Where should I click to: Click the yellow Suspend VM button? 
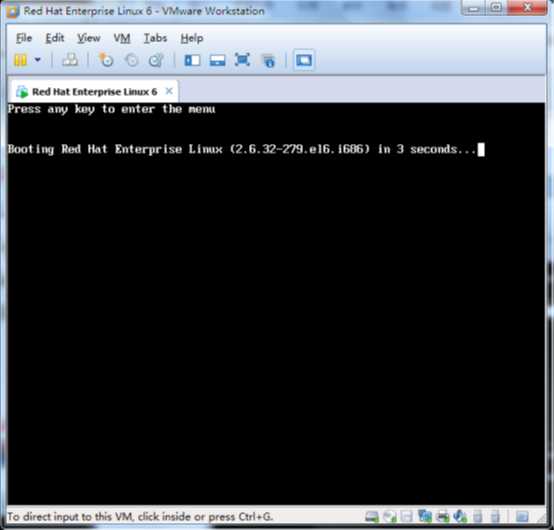20,60
